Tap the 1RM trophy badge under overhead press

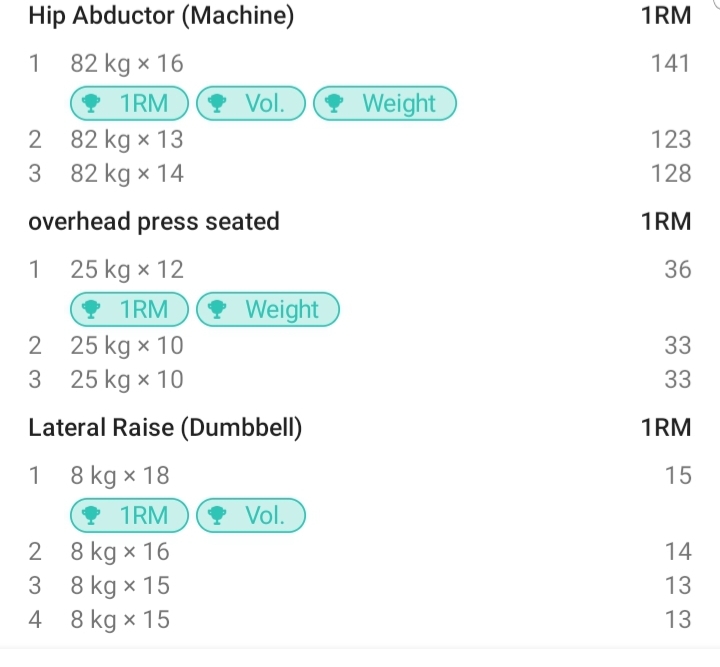point(129,310)
